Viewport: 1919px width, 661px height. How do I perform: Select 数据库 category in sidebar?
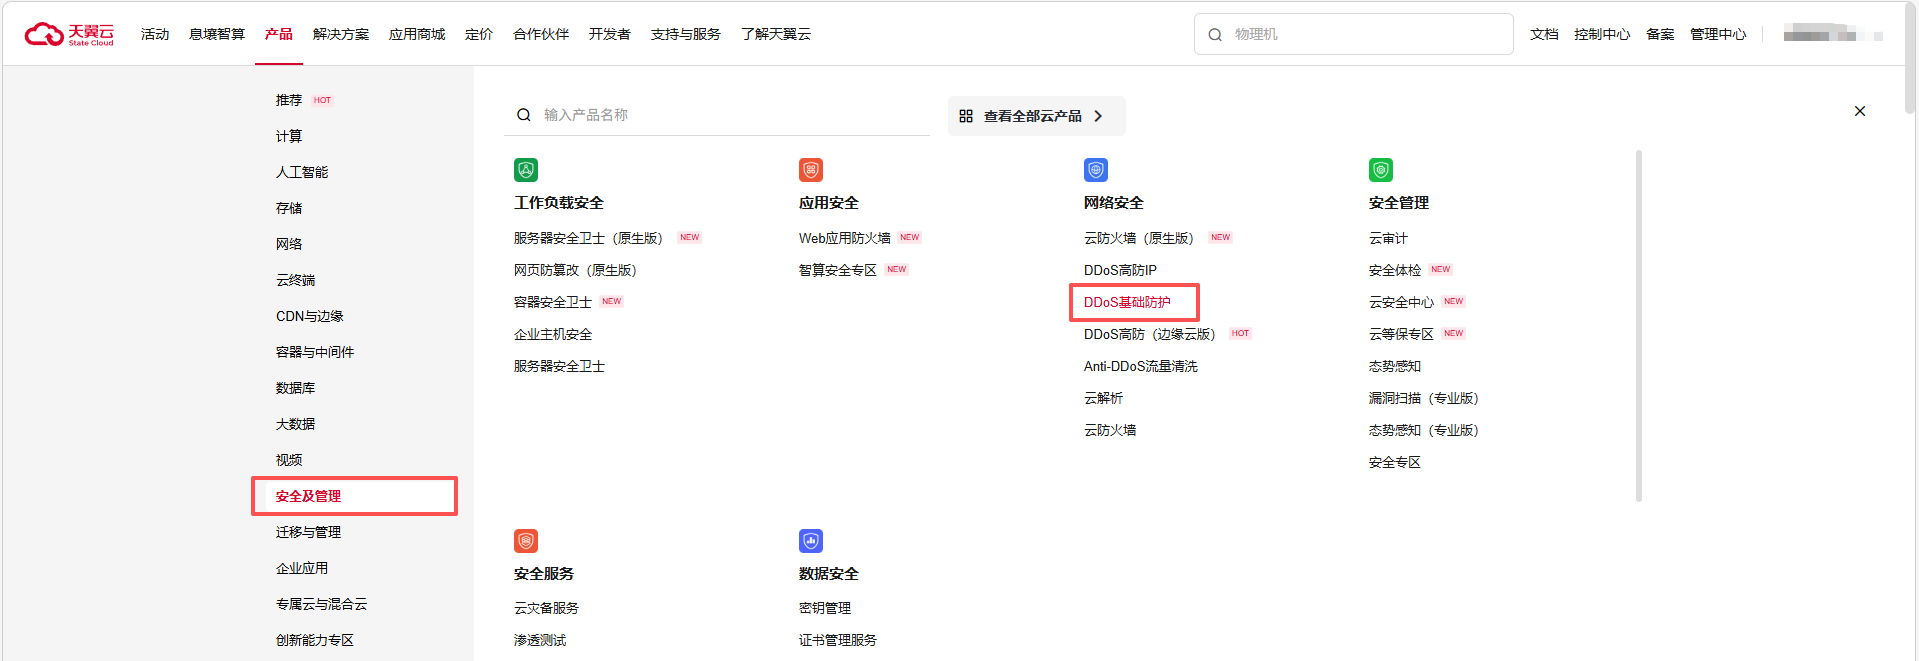tap(296, 388)
